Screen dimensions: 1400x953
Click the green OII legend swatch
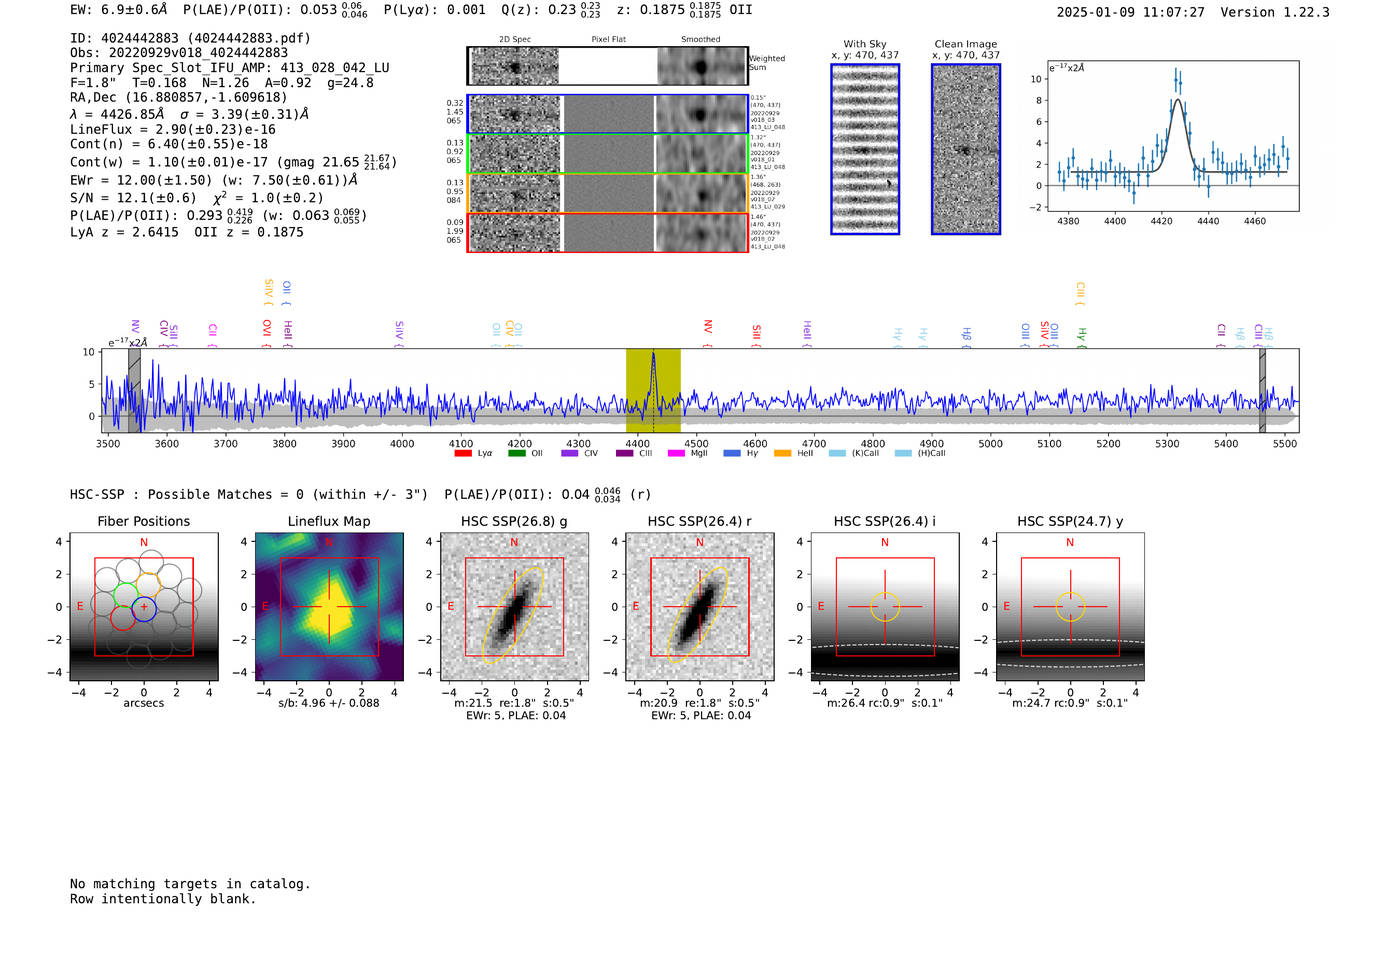point(516,454)
